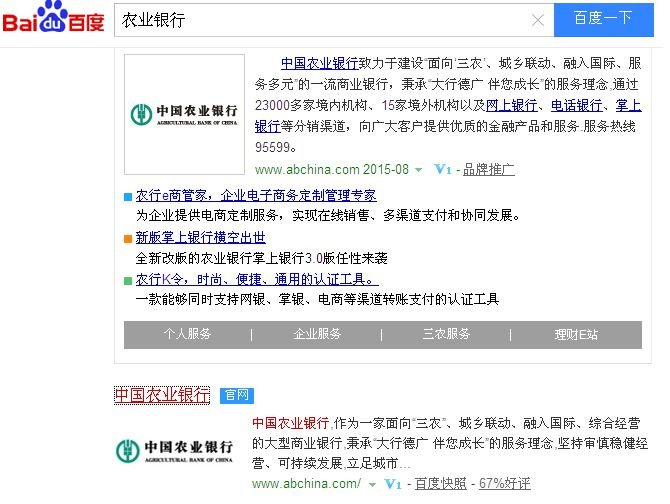Click the text 为企业提供电商定制服务
This screenshot has height=504, width=670.
coord(207,215)
